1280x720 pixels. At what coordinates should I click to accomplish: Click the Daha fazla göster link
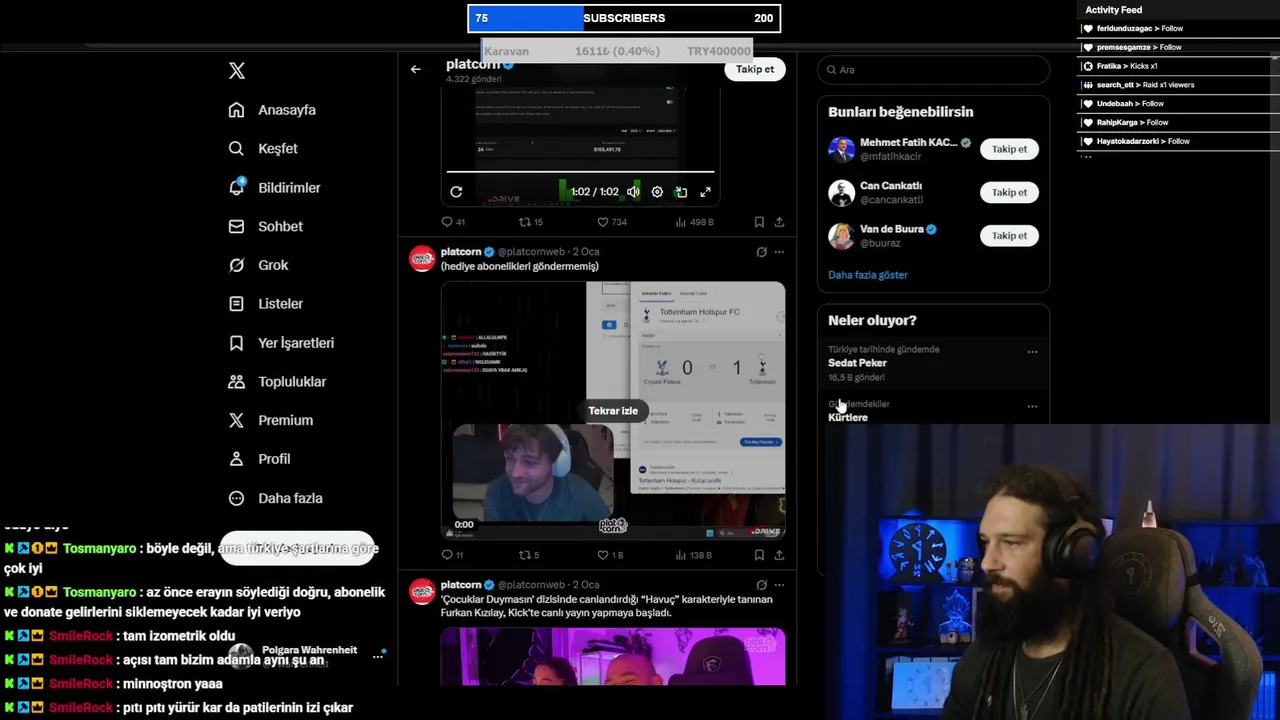point(868,275)
